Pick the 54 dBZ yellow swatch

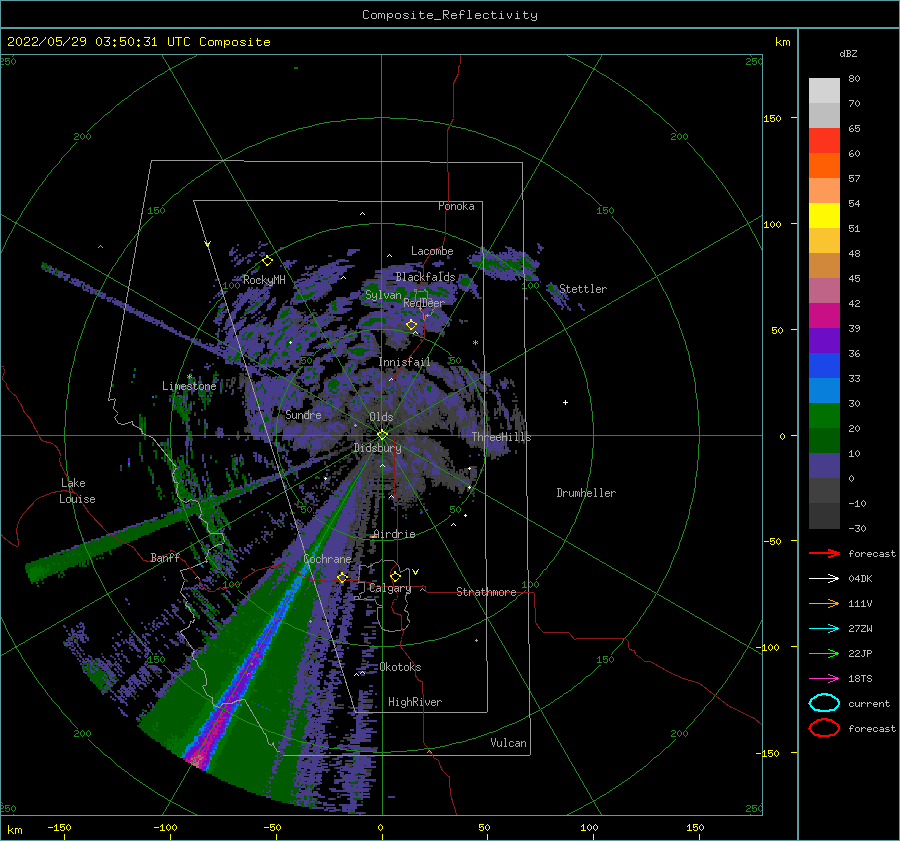tap(824, 215)
